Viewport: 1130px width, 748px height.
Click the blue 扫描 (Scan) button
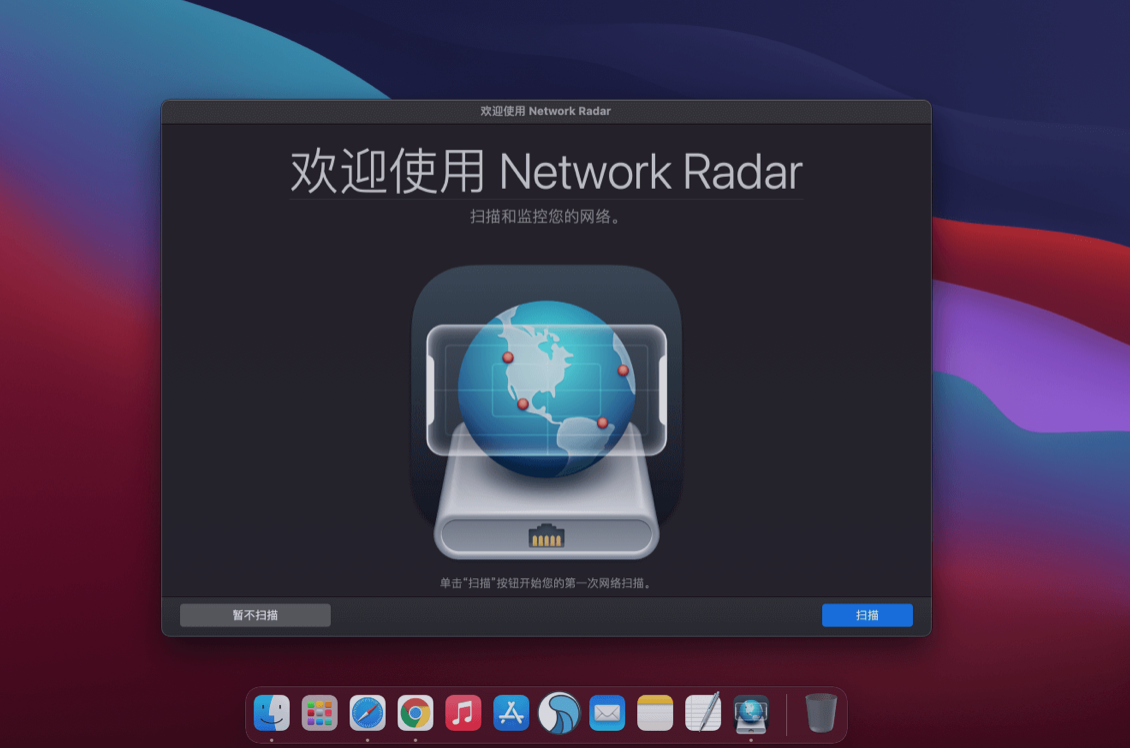pos(867,615)
